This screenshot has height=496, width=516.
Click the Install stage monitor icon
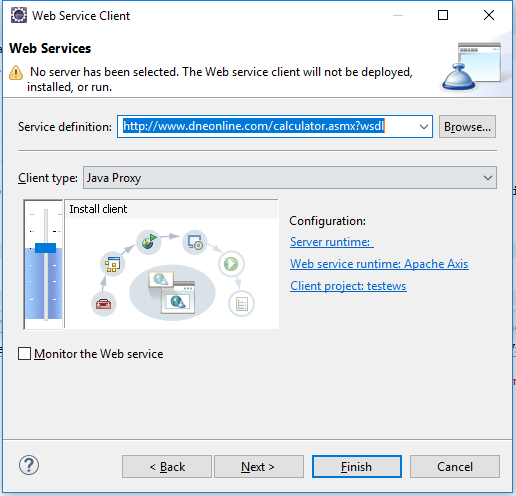195,242
